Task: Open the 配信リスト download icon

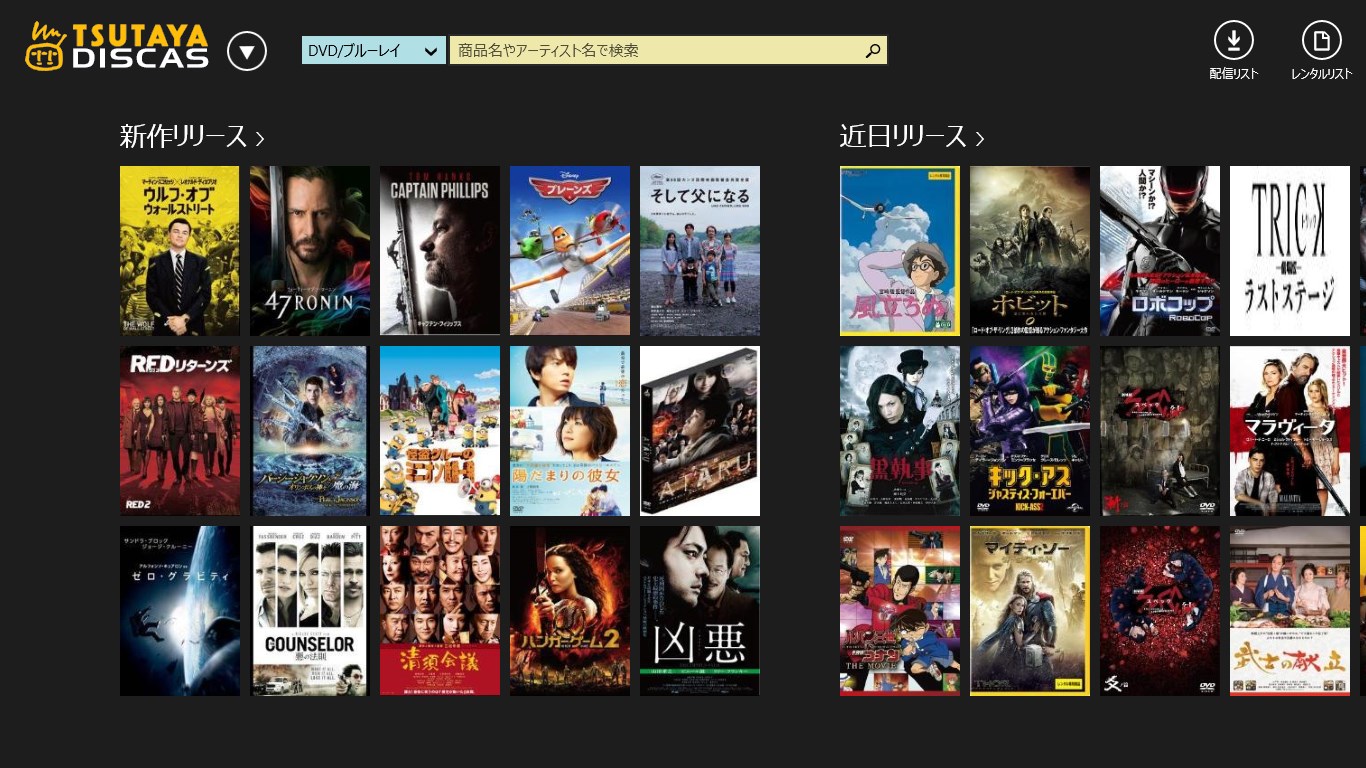Action: [x=1233, y=41]
